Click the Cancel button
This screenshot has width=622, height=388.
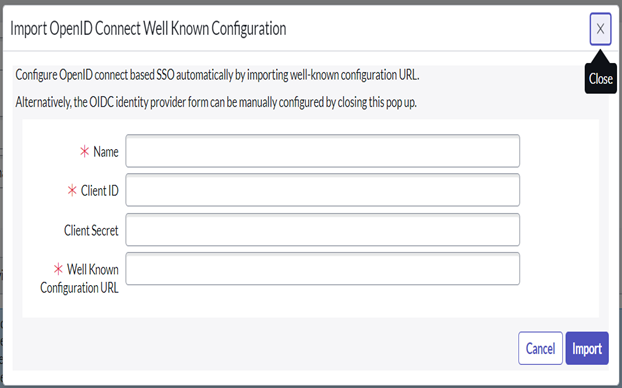[540, 348]
